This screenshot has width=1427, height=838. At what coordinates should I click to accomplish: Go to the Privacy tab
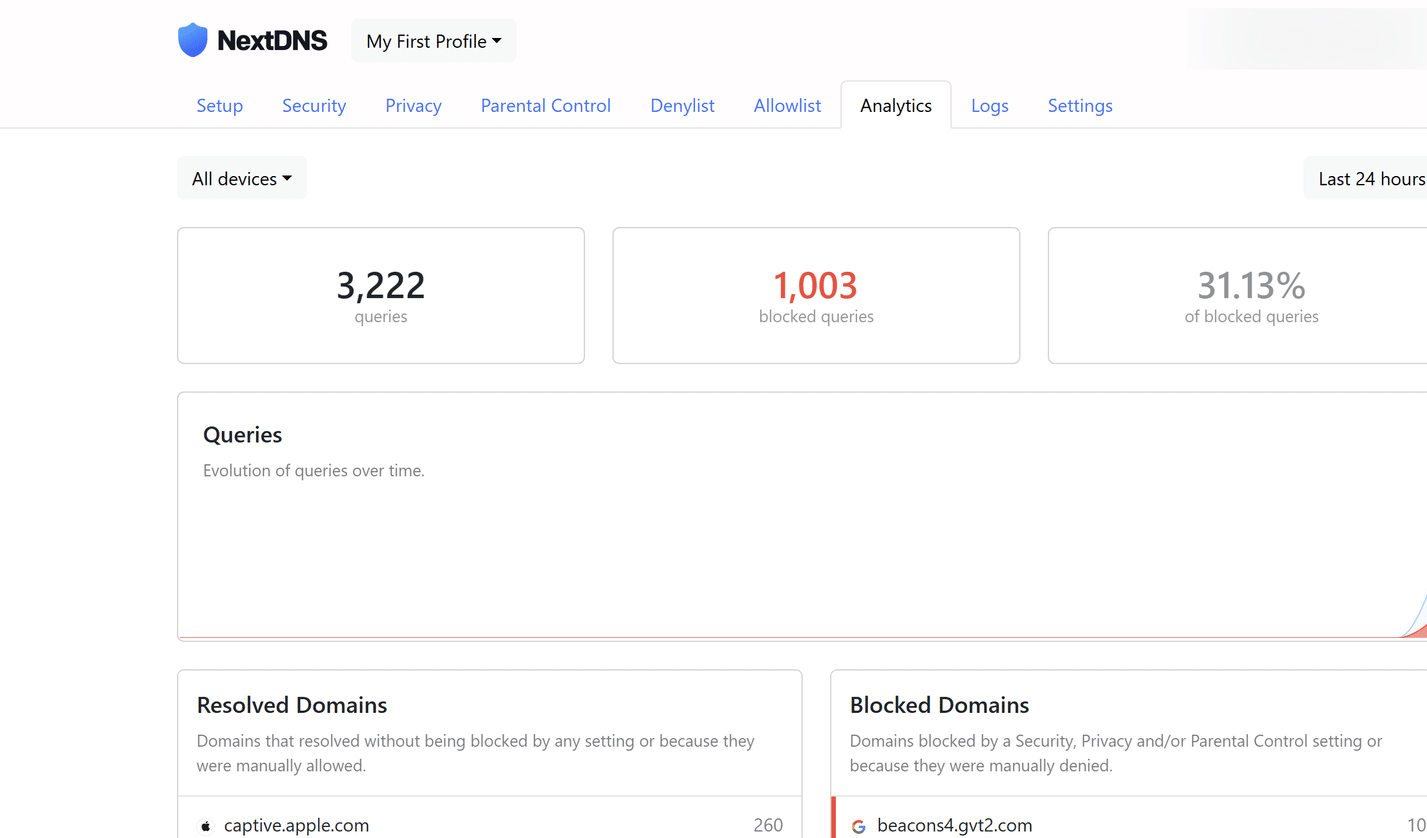pyautogui.click(x=413, y=106)
